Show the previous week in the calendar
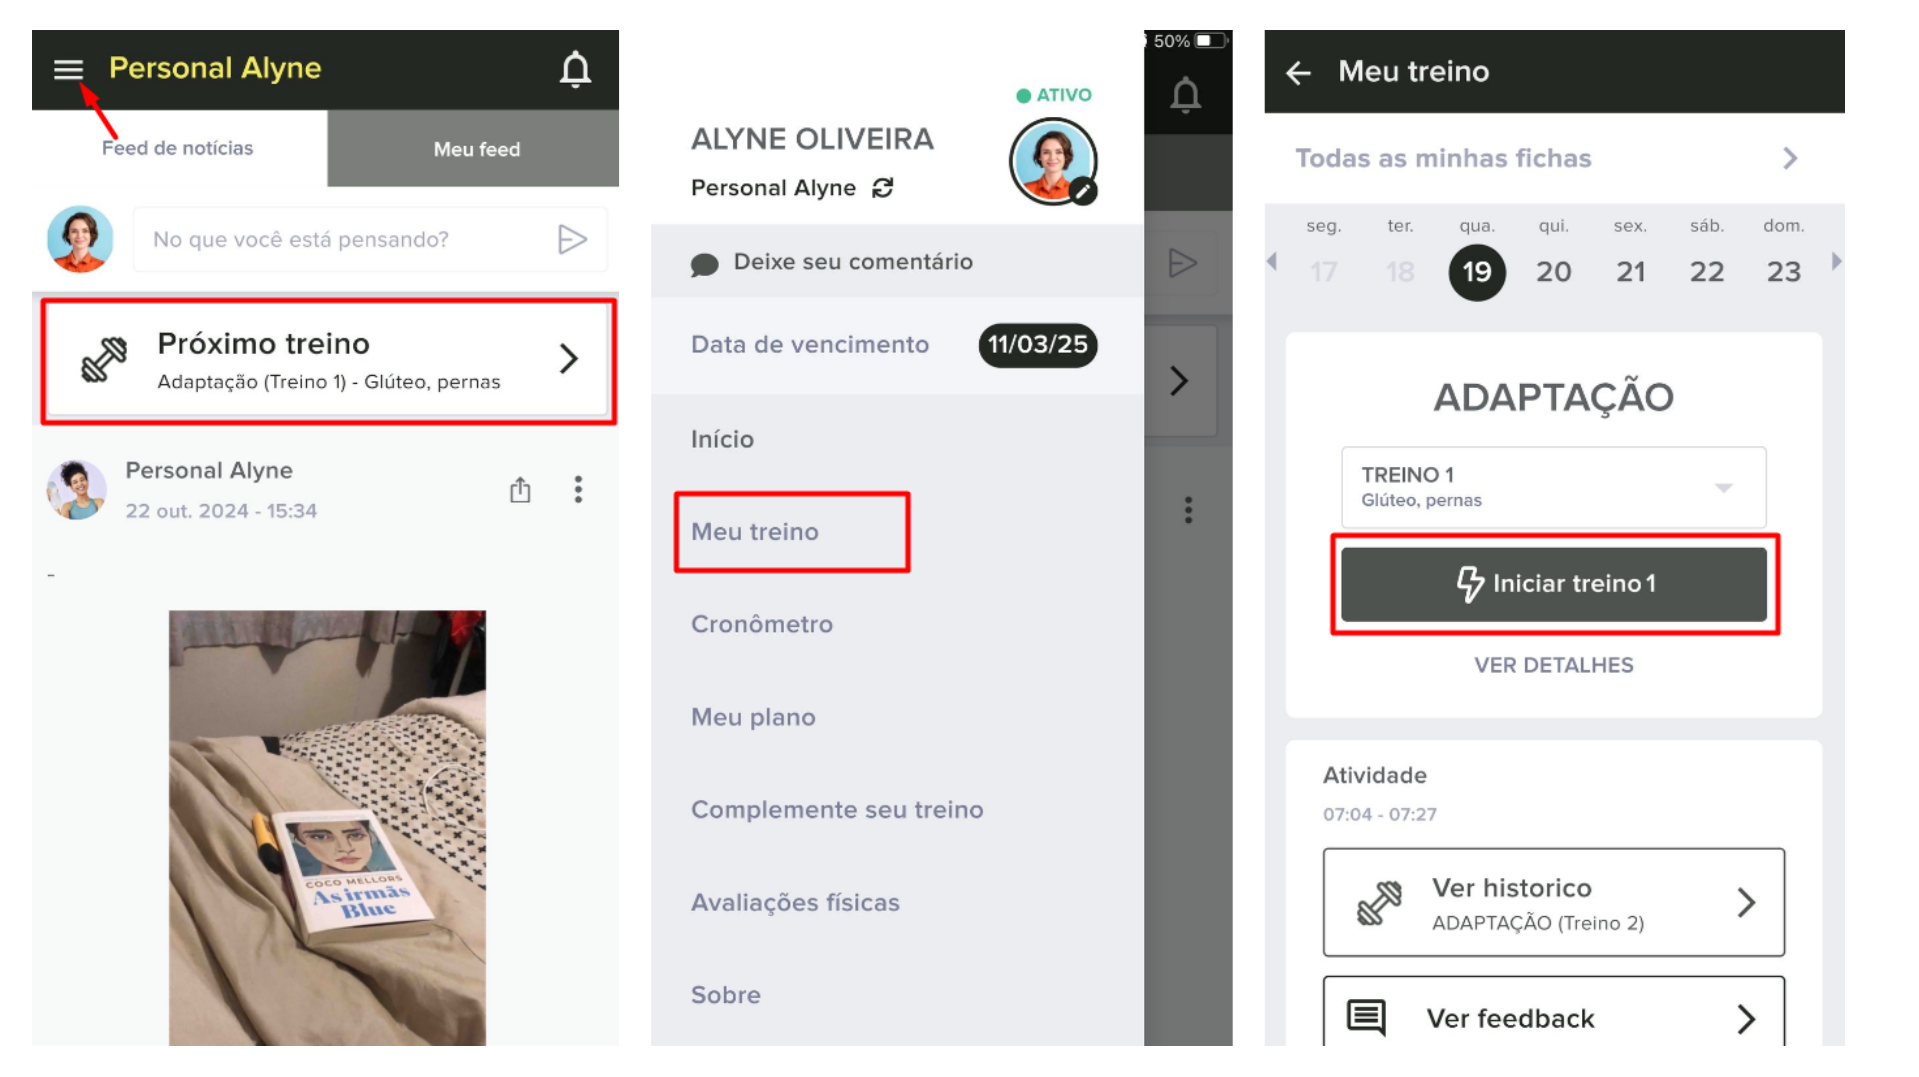1919x1077 pixels. tap(1272, 261)
